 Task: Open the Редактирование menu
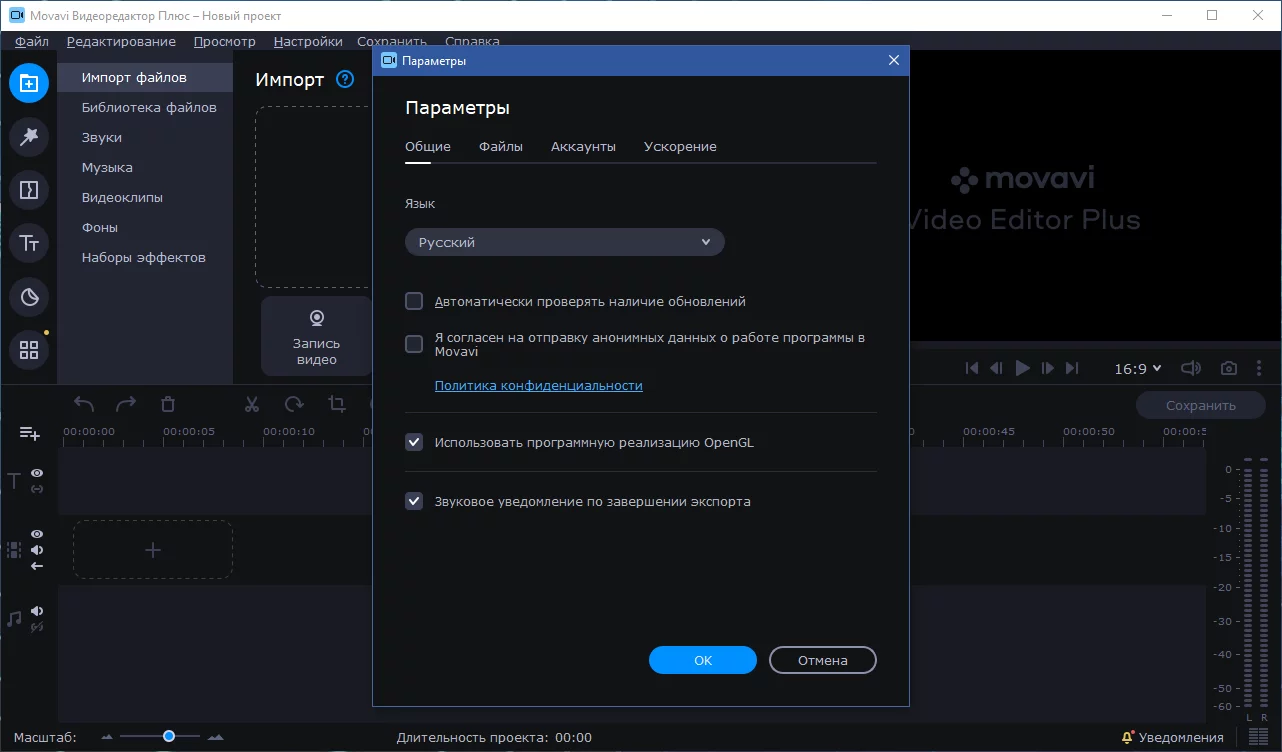tap(121, 41)
